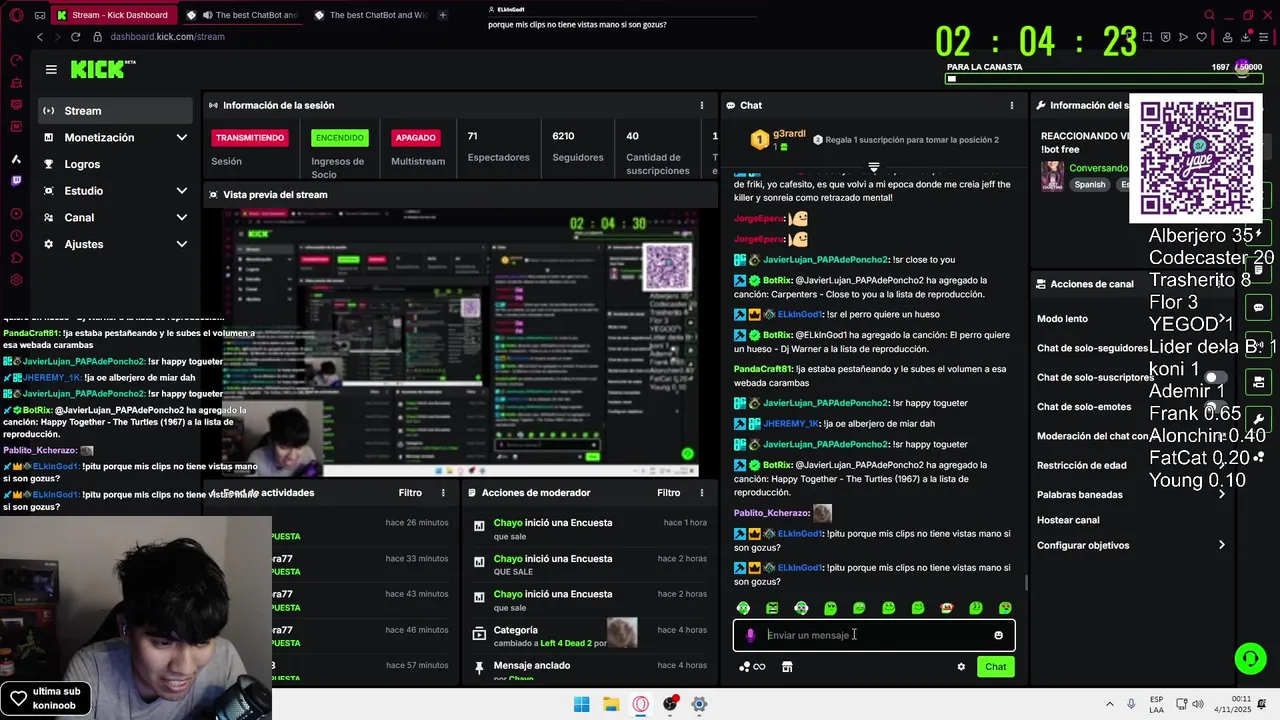Click the wrench icon on right rail
The image size is (1280, 720).
1259,419
